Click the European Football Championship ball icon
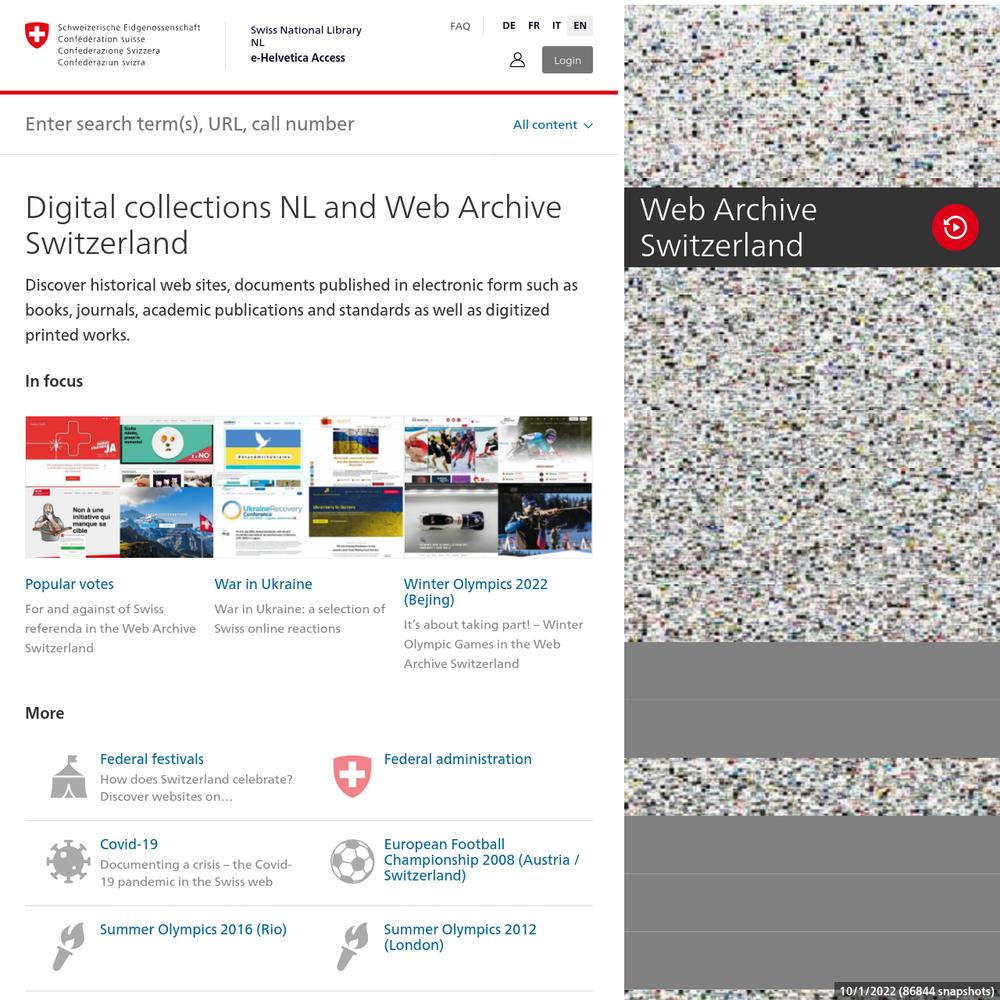 352,862
